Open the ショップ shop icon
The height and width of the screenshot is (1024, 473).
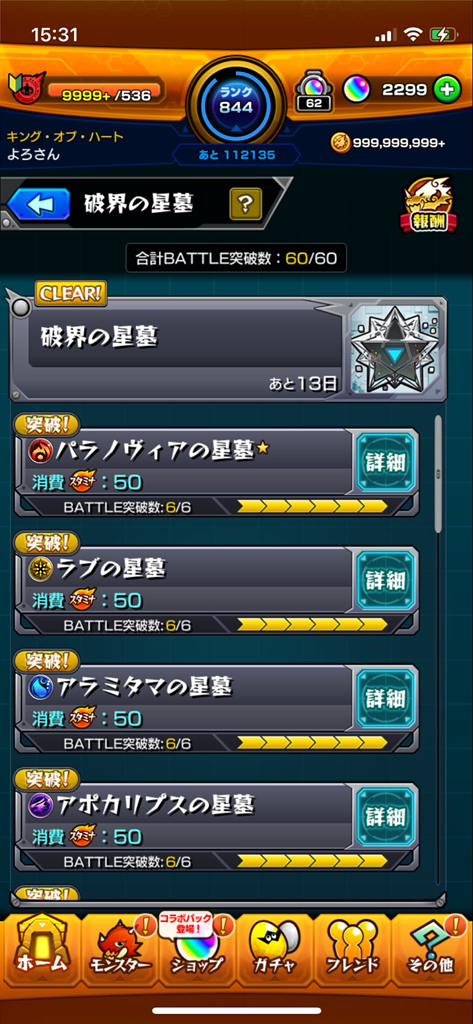196,951
